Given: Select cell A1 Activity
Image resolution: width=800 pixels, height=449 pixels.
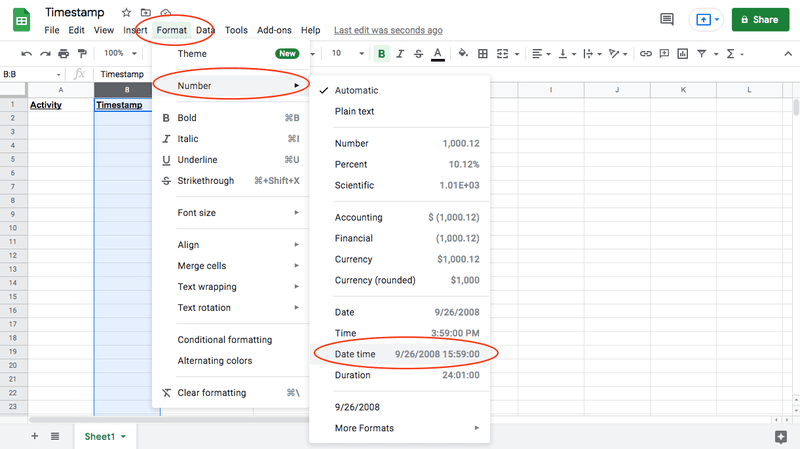Looking at the screenshot, I should point(61,105).
